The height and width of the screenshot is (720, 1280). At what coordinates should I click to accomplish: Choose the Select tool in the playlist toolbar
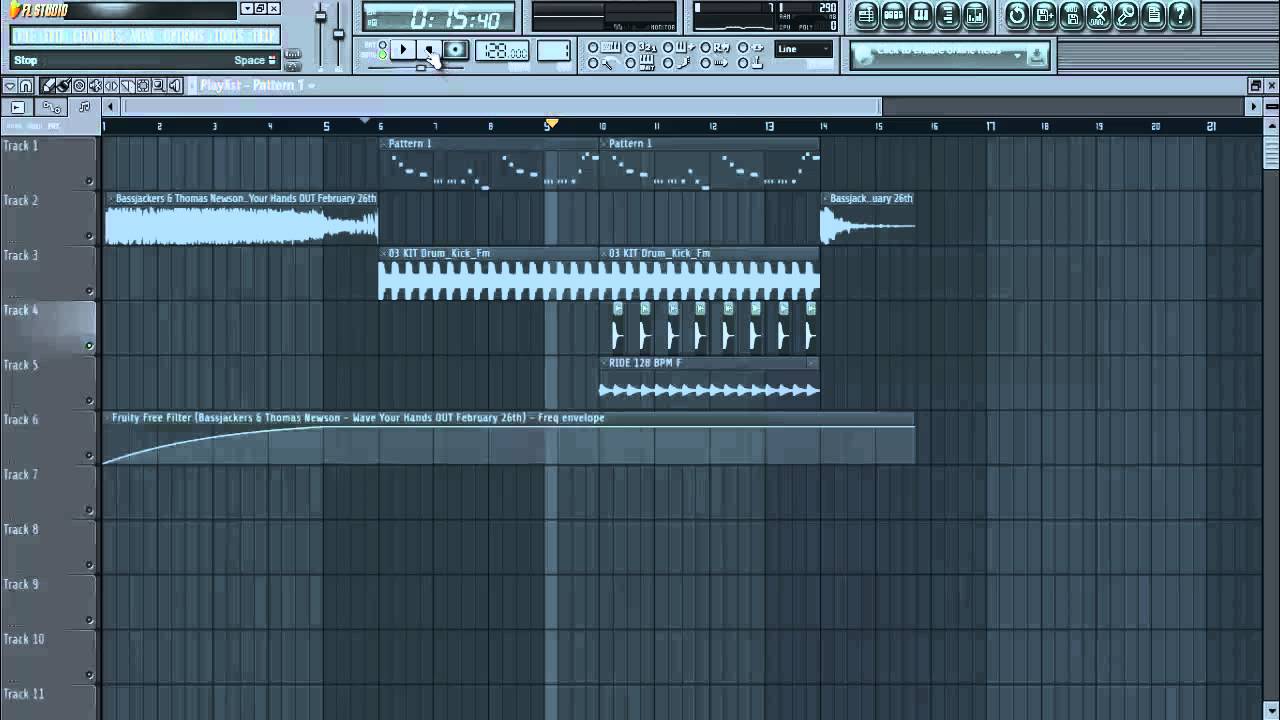coord(143,86)
